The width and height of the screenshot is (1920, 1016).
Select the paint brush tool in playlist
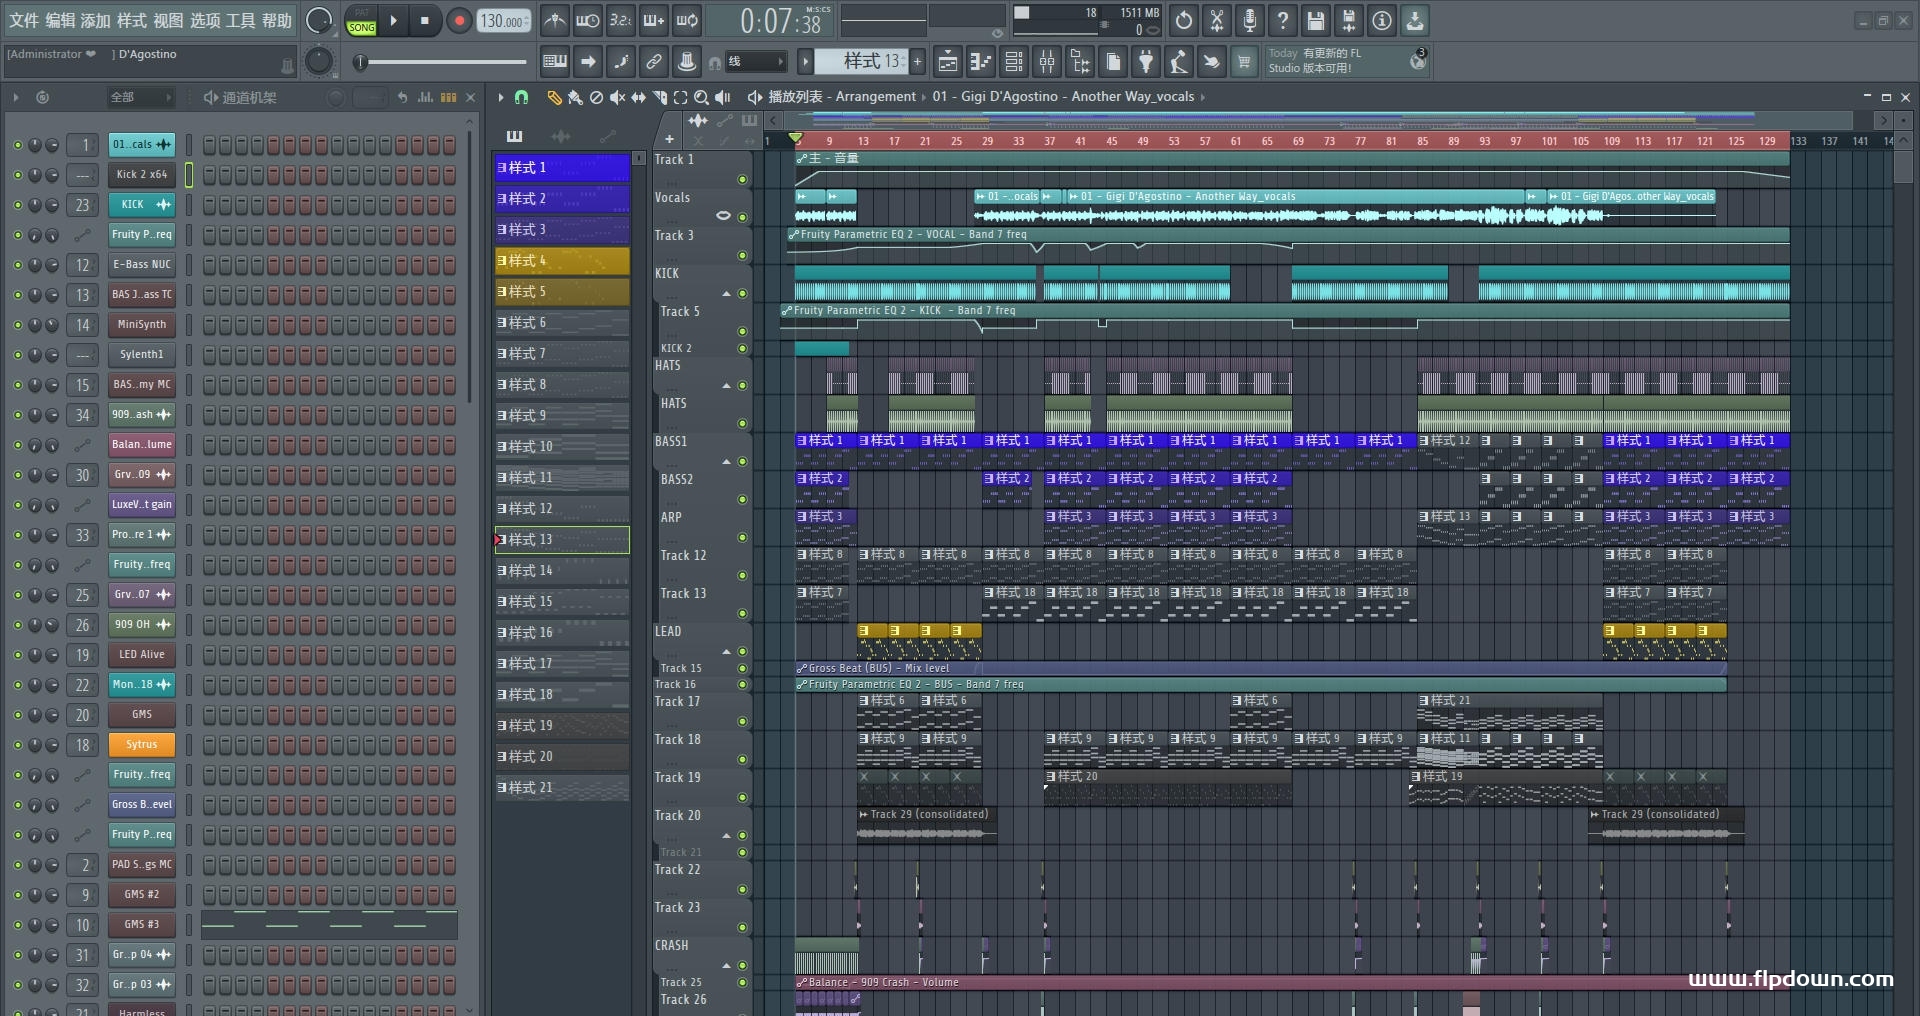click(x=575, y=97)
